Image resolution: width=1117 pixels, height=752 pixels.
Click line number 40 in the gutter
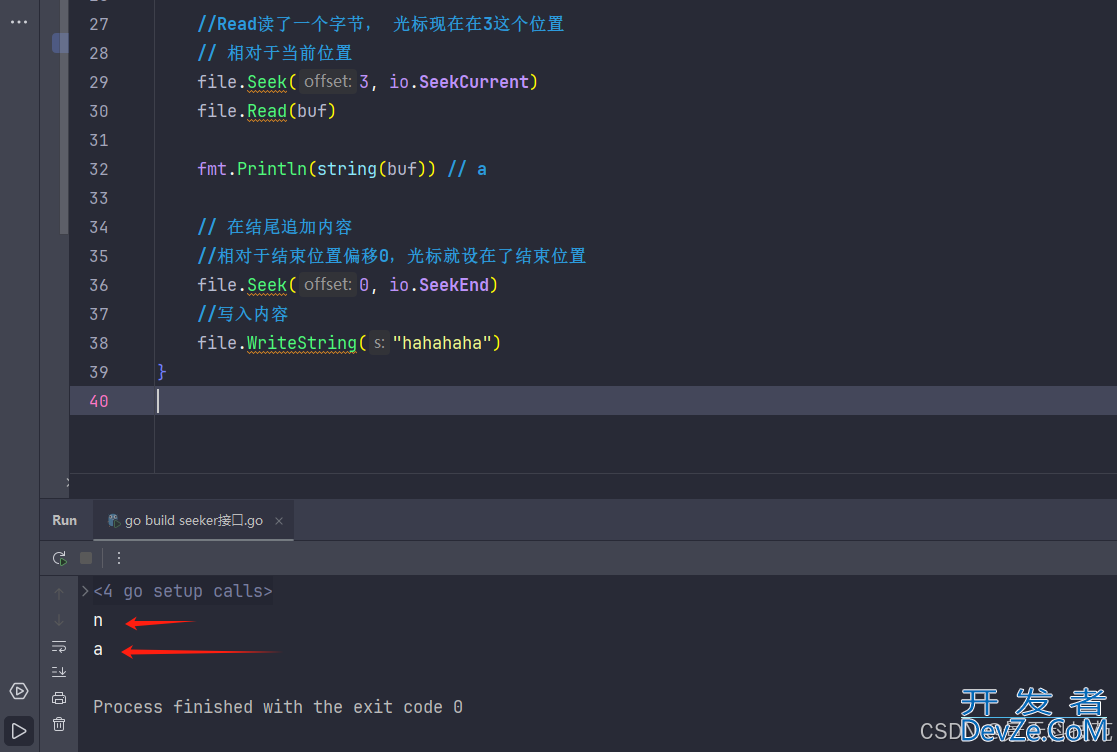[x=99, y=402]
